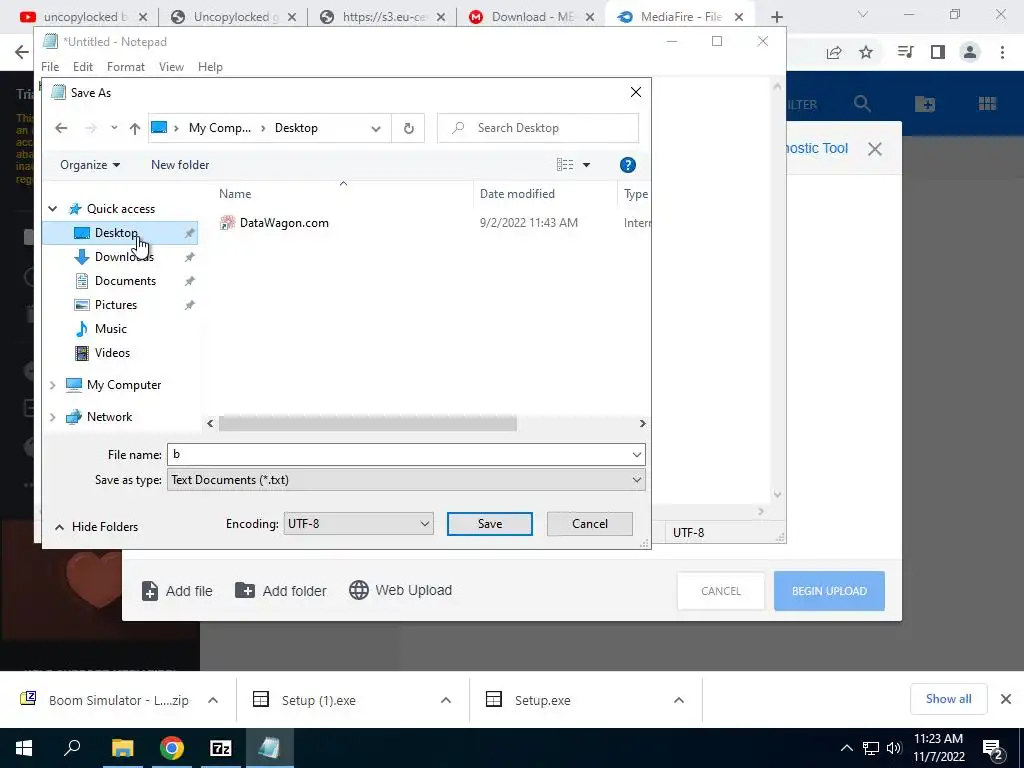
Task: Open Notepad Edit menu
Action: [x=83, y=67]
